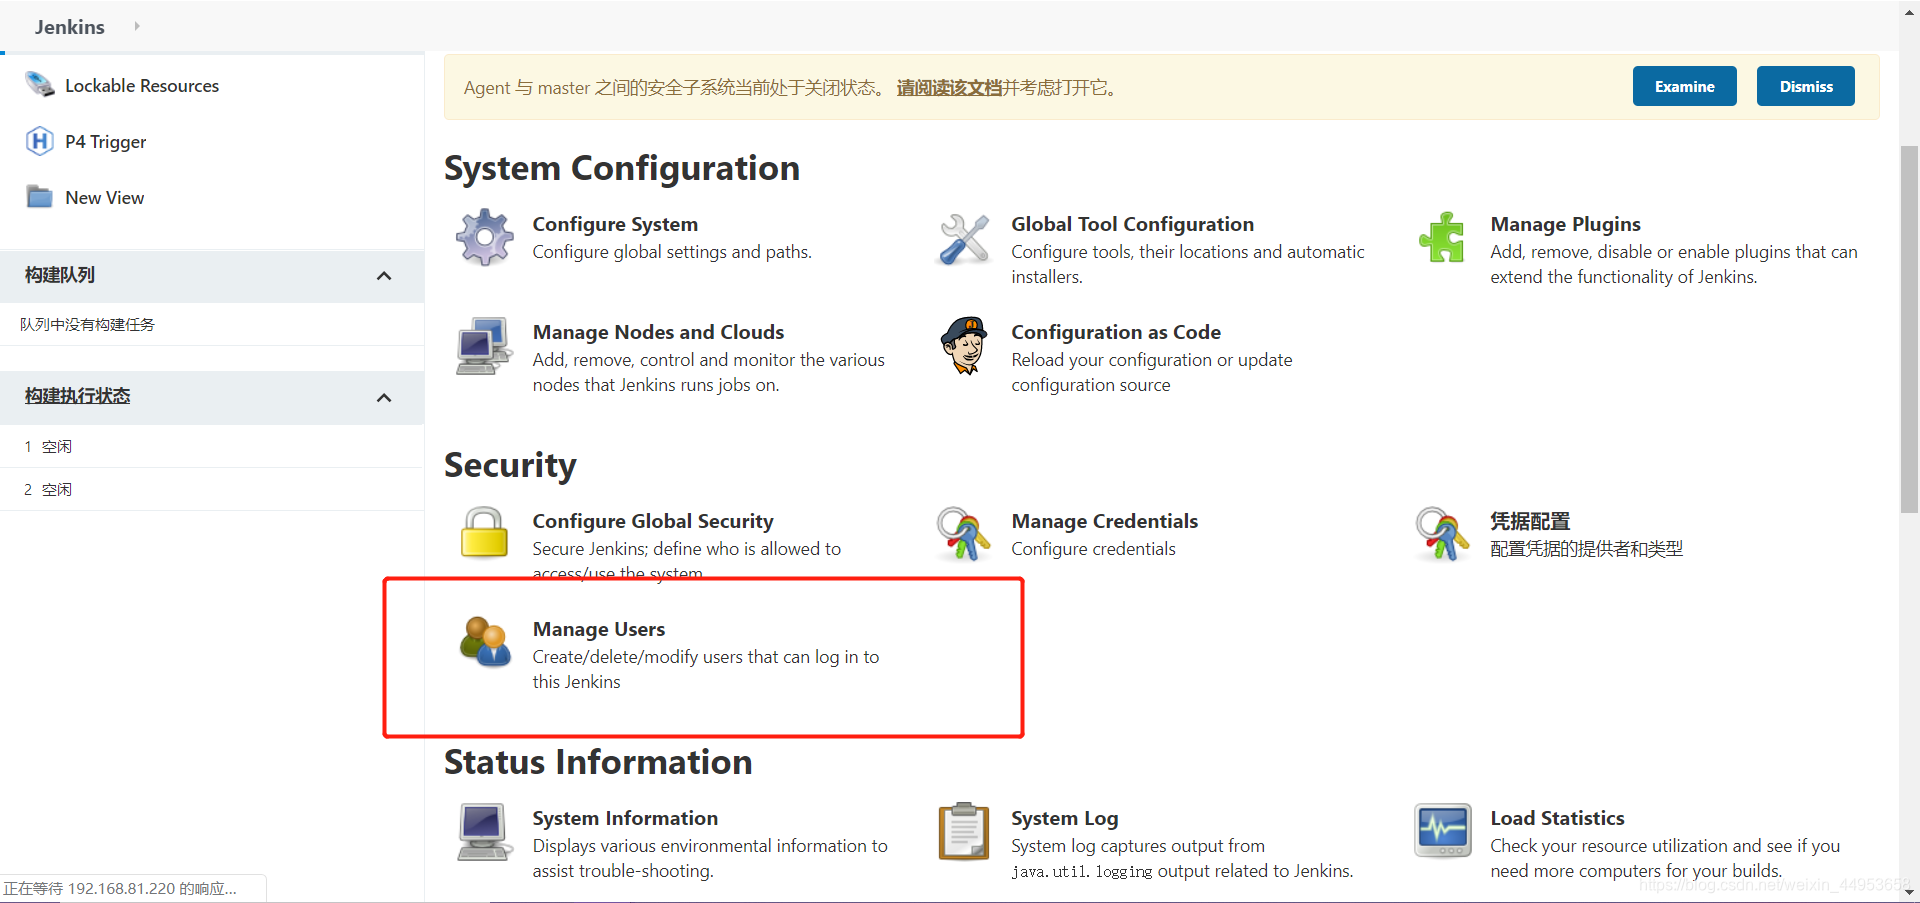Click the System Log clipboard icon
The height and width of the screenshot is (903, 1920).
964,831
